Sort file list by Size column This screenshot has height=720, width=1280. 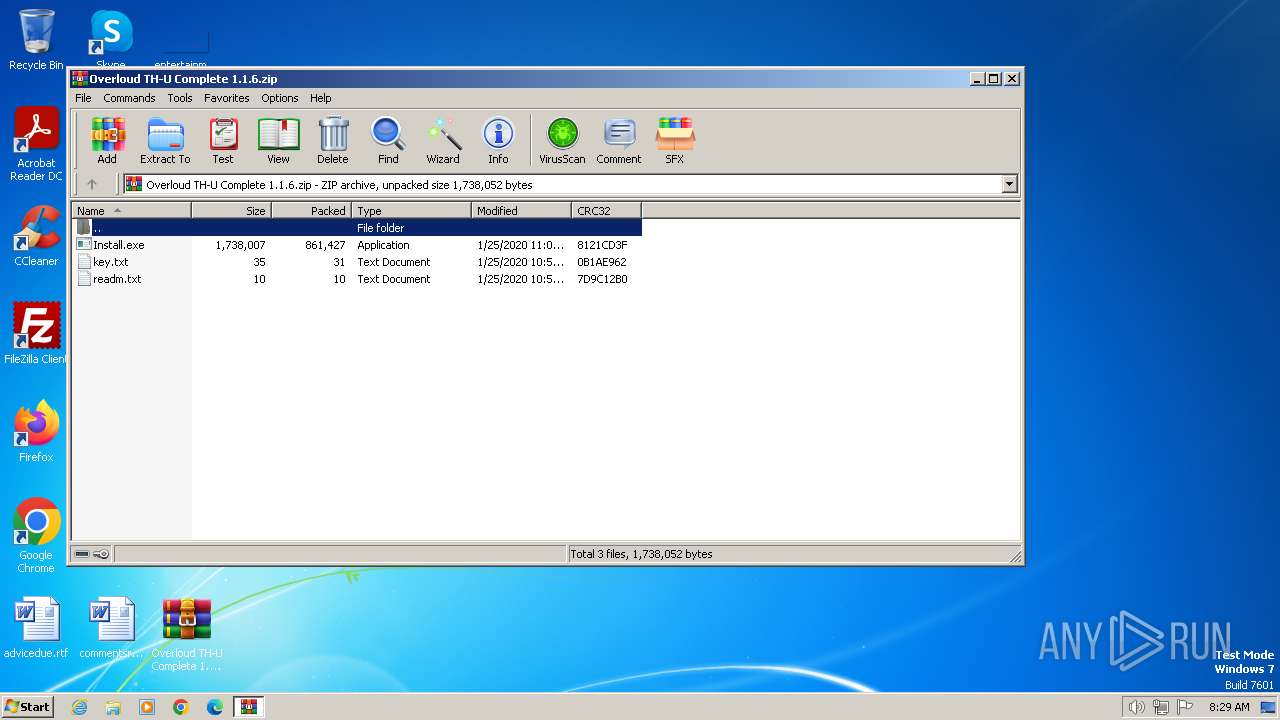231,210
